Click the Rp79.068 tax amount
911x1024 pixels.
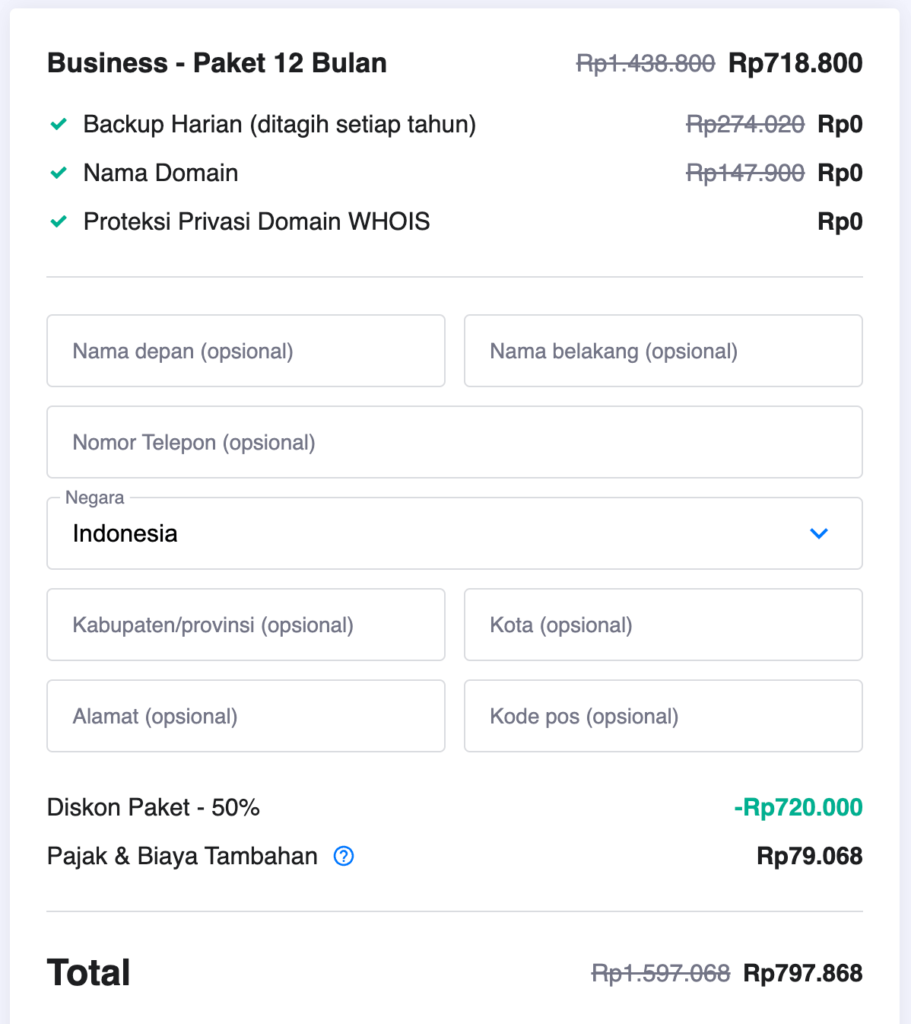pos(809,856)
